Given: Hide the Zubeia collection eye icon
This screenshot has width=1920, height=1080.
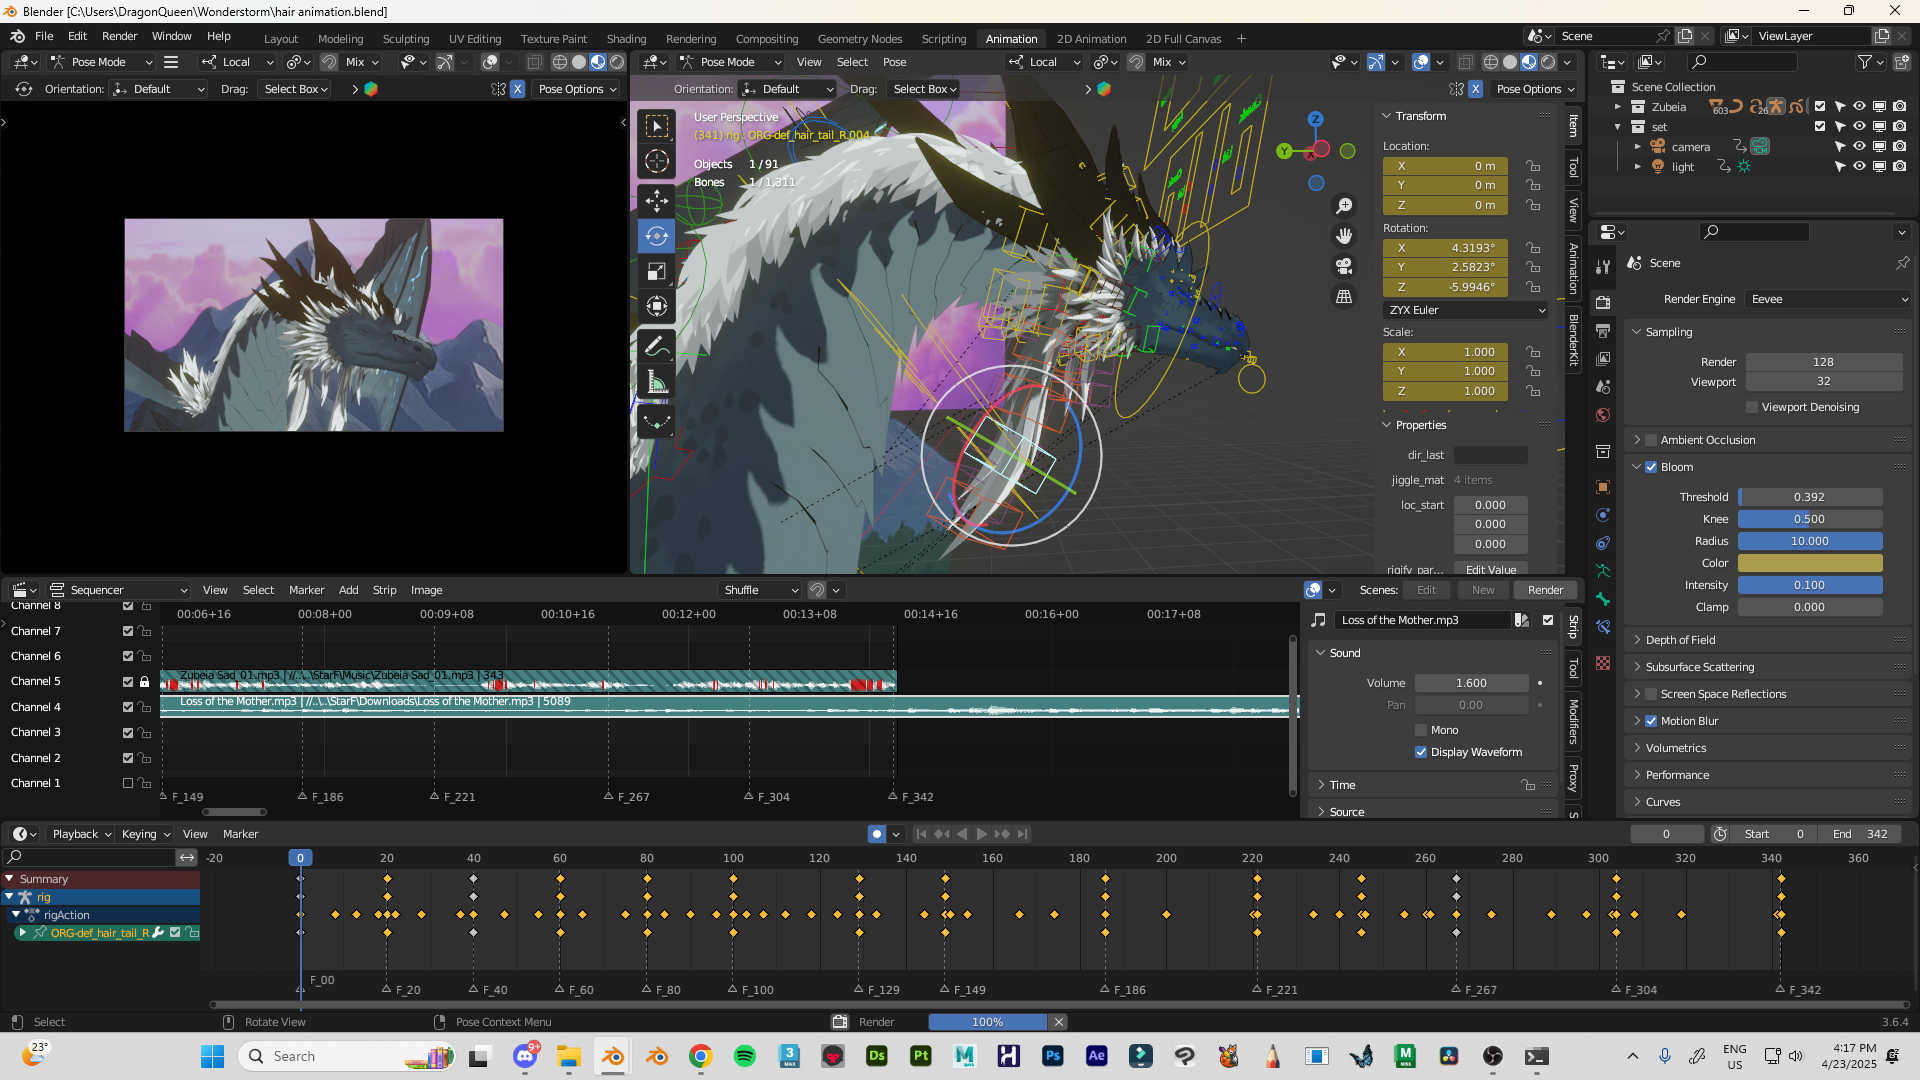Looking at the screenshot, I should coord(1859,107).
